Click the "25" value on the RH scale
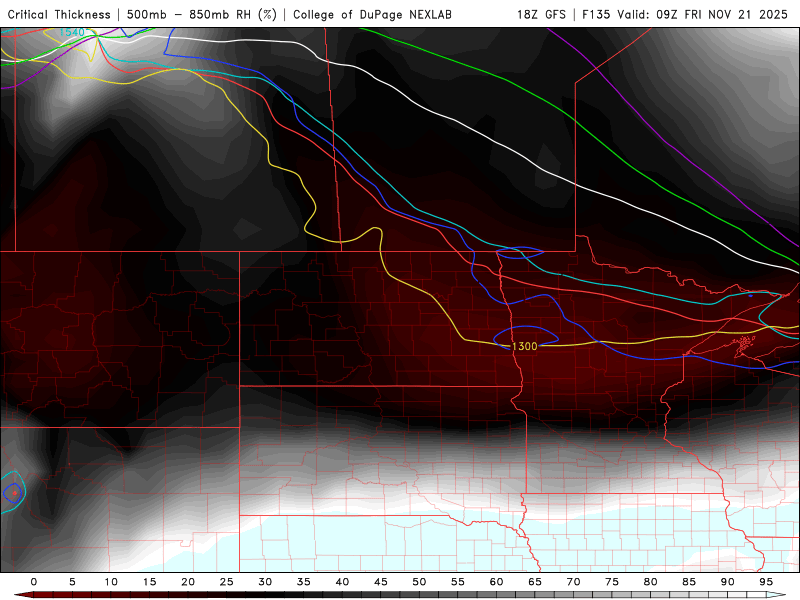 tap(227, 582)
